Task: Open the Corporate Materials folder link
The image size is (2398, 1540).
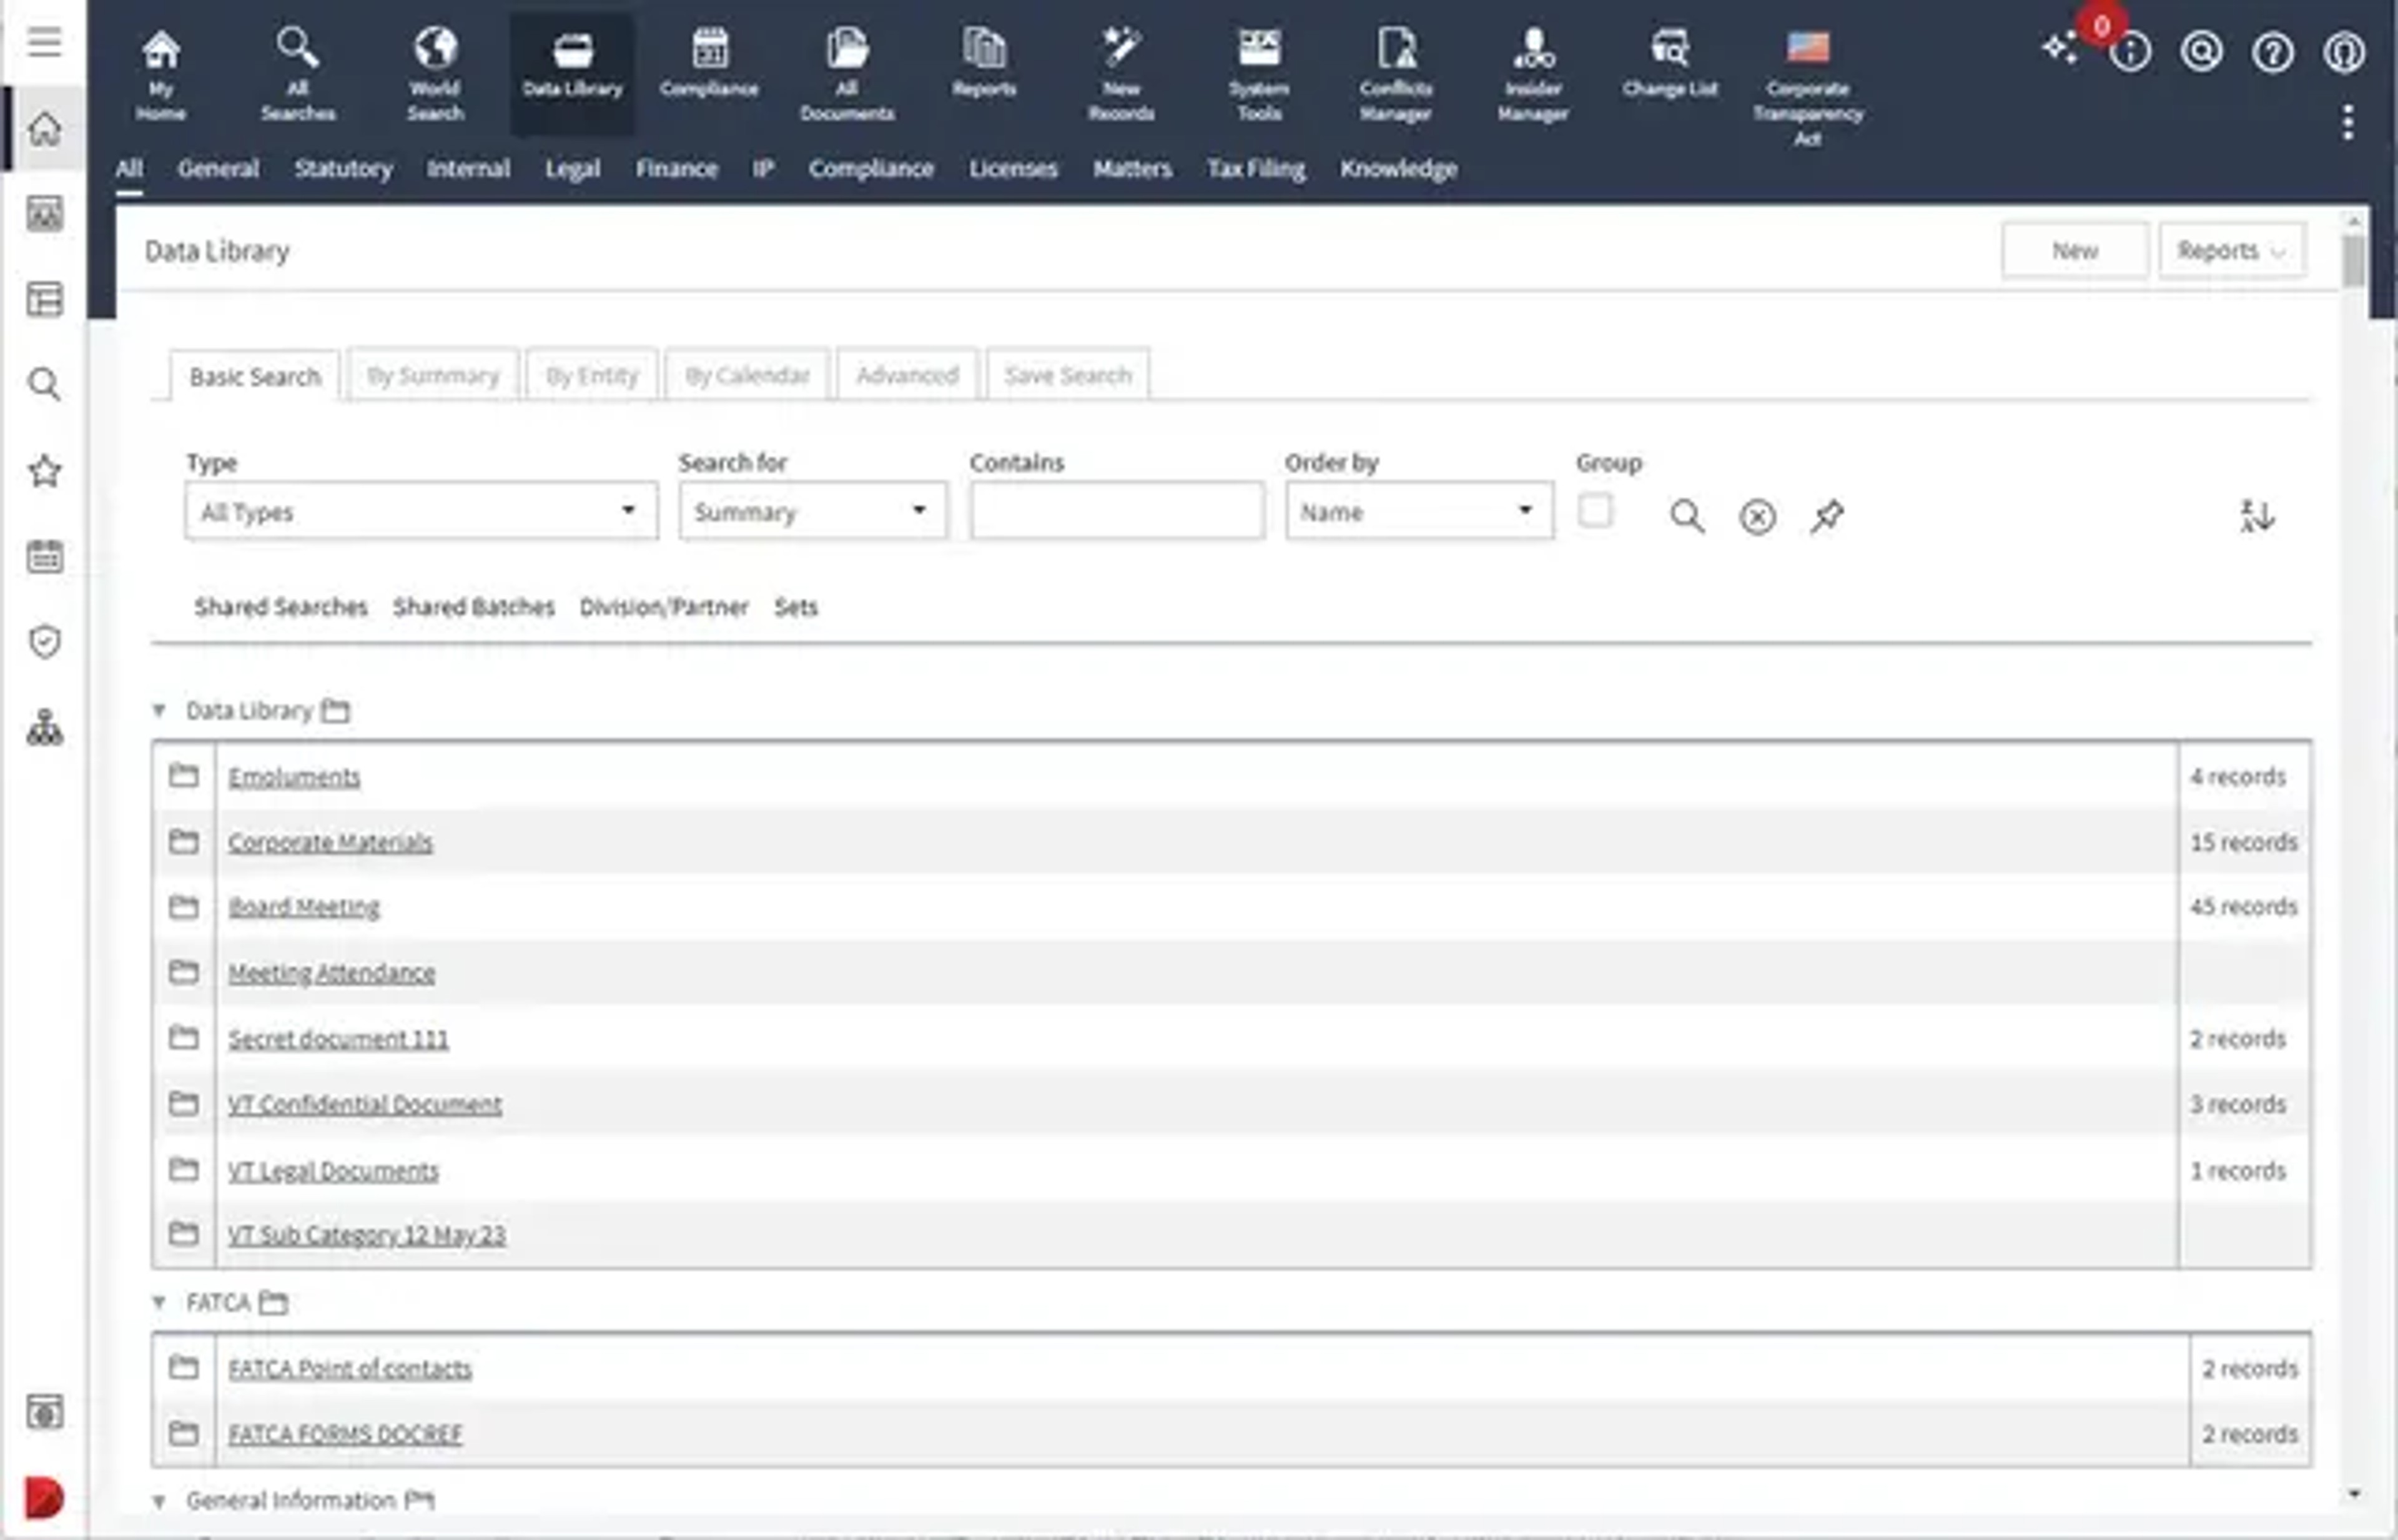Action: click(330, 842)
